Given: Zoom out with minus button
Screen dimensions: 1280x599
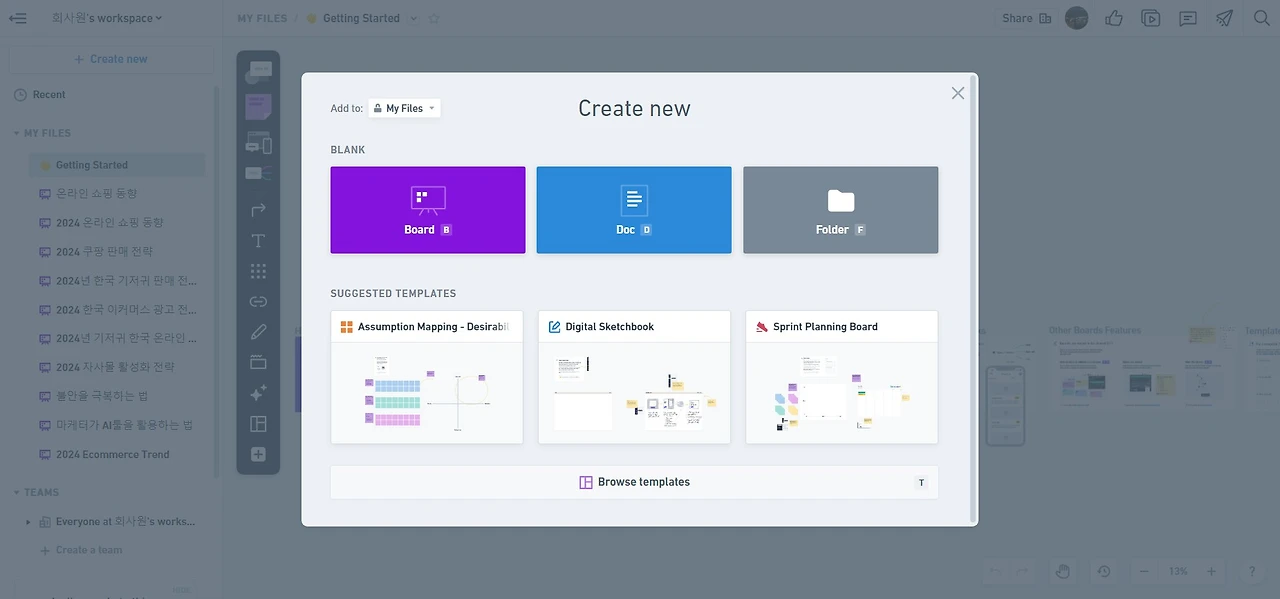Looking at the screenshot, I should [x=1144, y=571].
